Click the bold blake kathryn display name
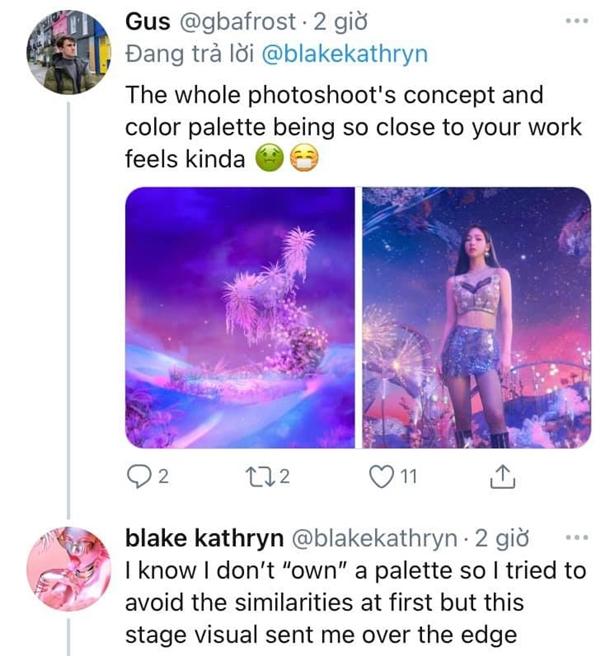 click(203, 538)
